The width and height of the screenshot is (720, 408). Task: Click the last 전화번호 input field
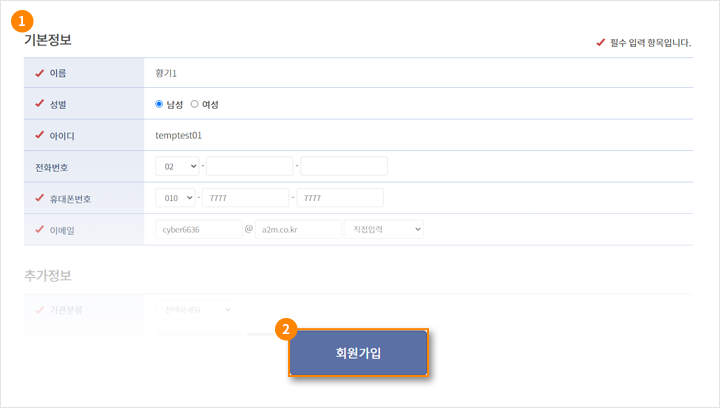pos(344,166)
